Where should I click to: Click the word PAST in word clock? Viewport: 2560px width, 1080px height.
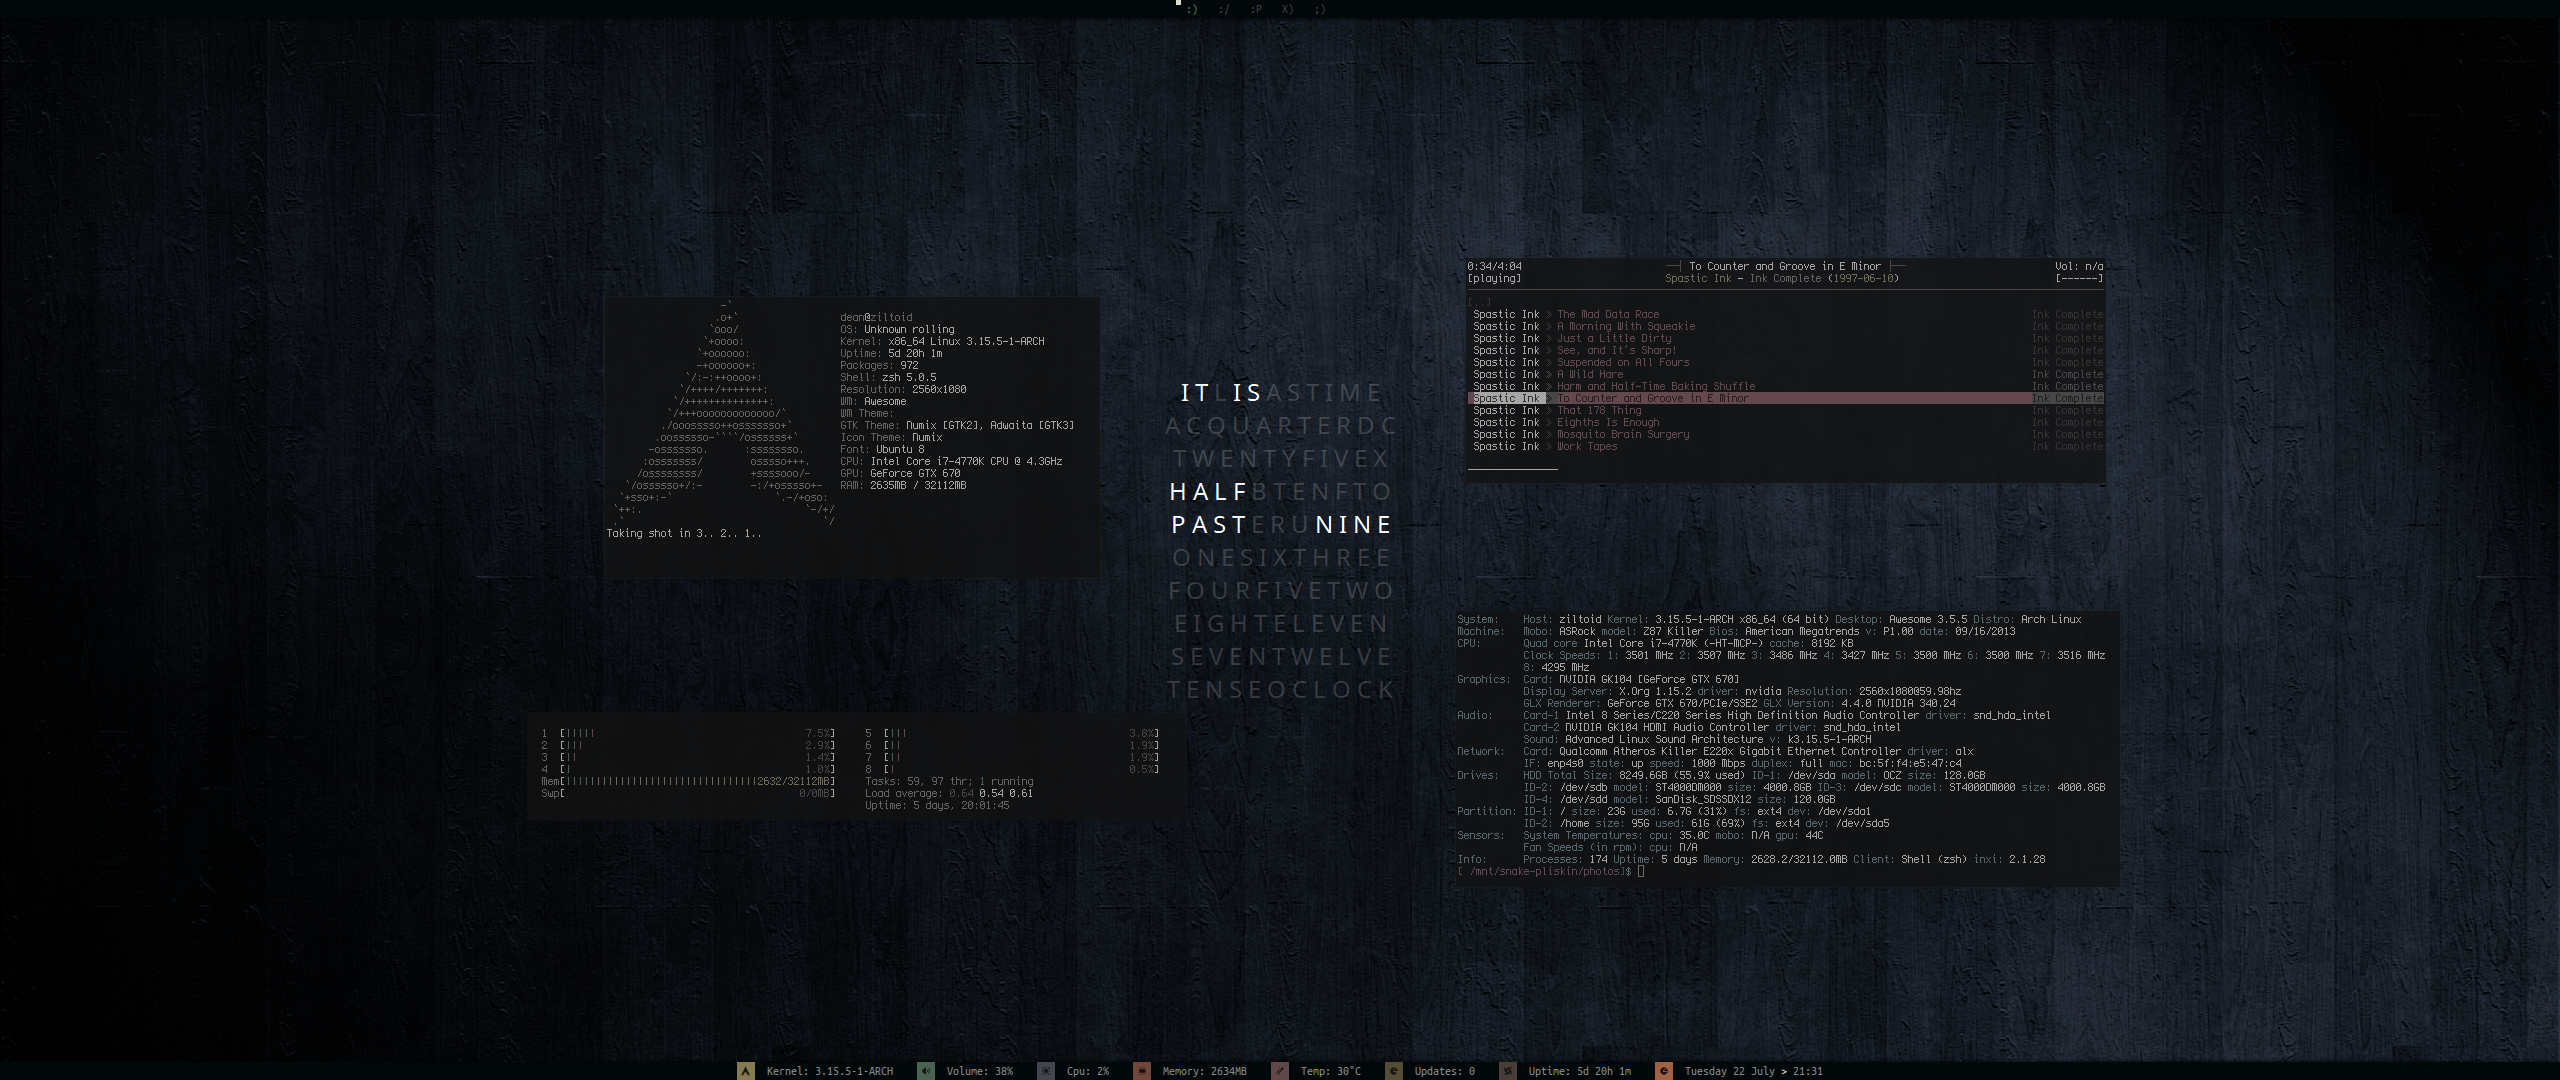click(x=1209, y=525)
